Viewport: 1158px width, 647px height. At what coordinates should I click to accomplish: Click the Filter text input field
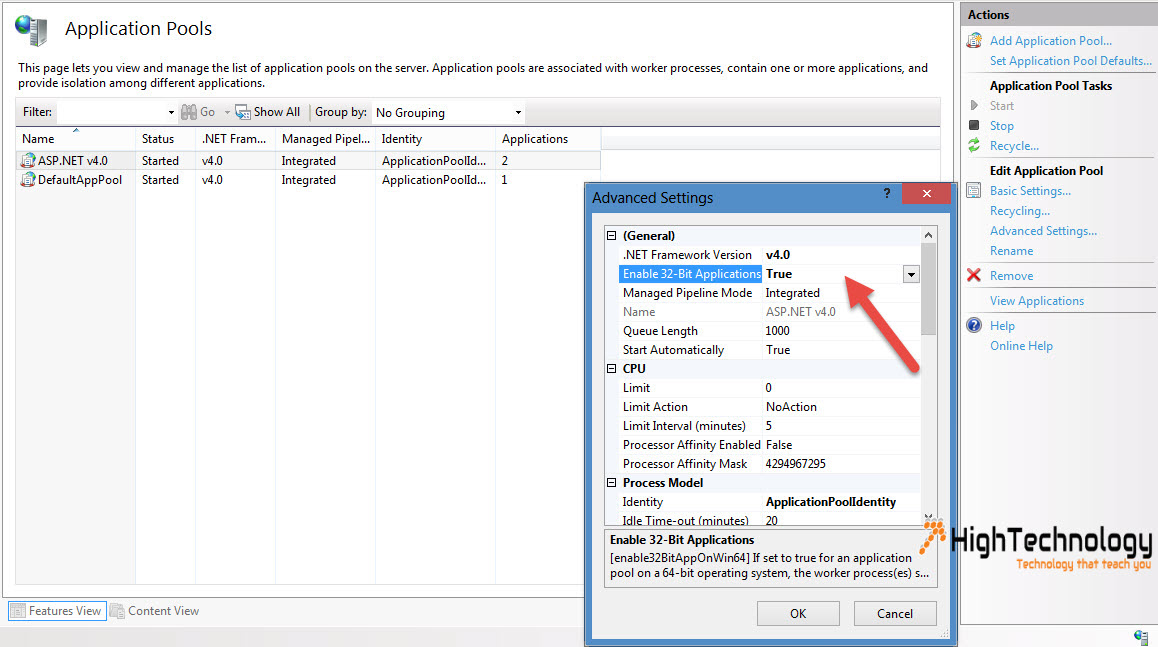[112, 112]
